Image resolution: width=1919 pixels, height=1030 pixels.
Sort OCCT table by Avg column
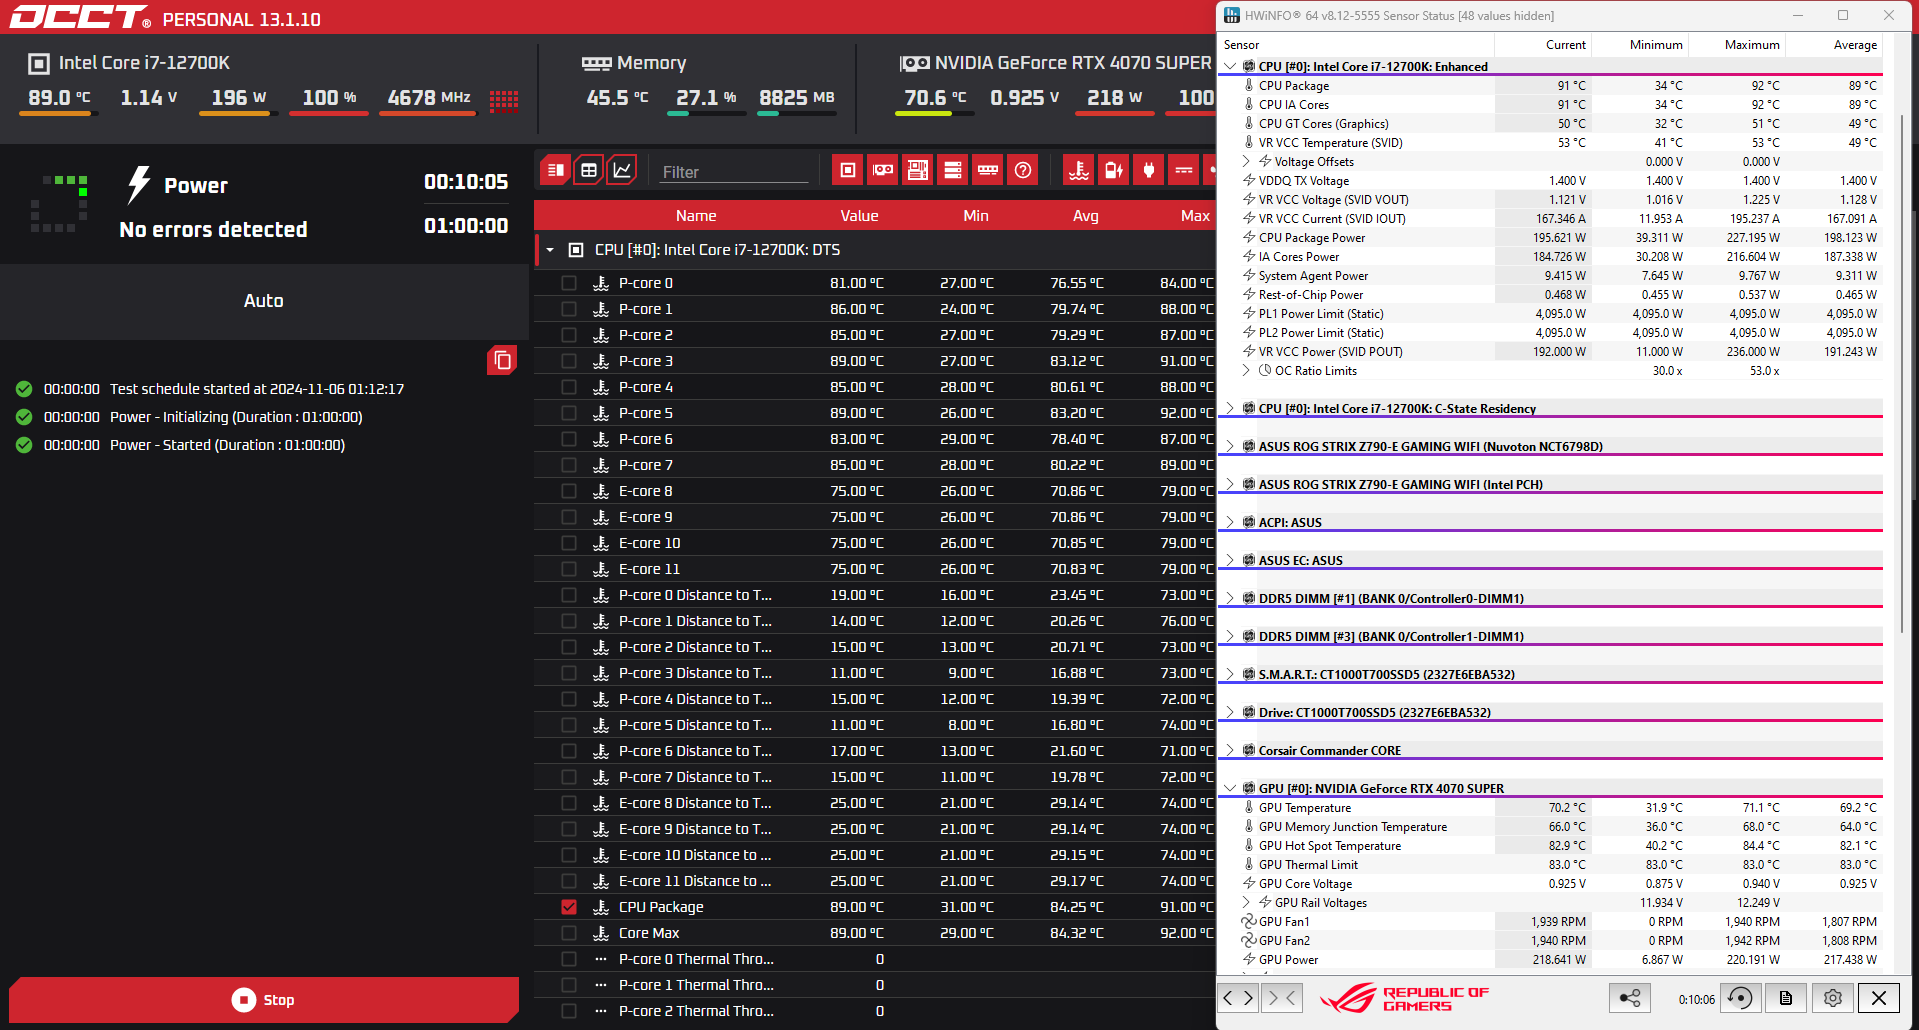click(x=1086, y=215)
